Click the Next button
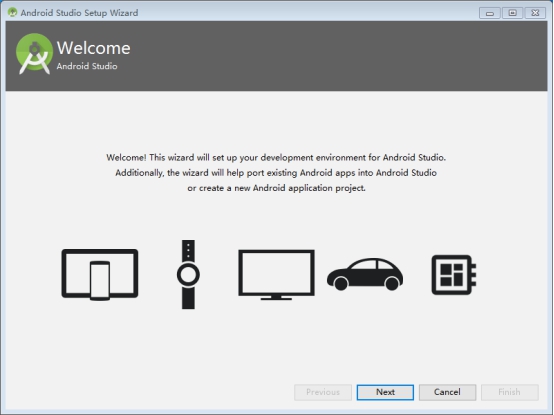554x415 pixels. click(385, 392)
